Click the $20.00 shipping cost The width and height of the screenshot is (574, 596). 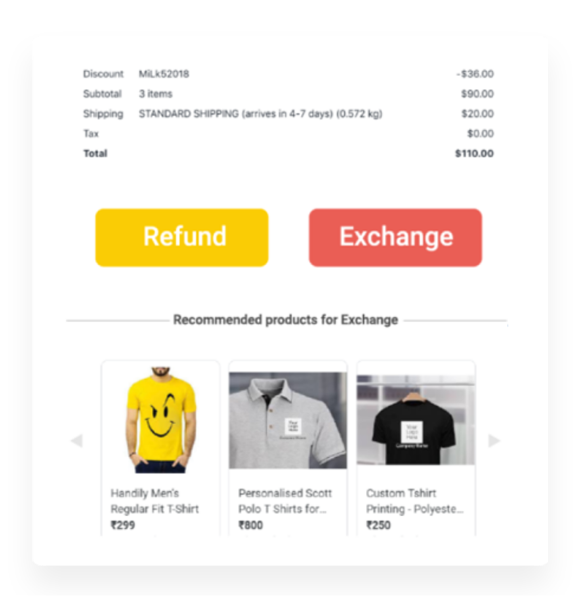click(477, 114)
